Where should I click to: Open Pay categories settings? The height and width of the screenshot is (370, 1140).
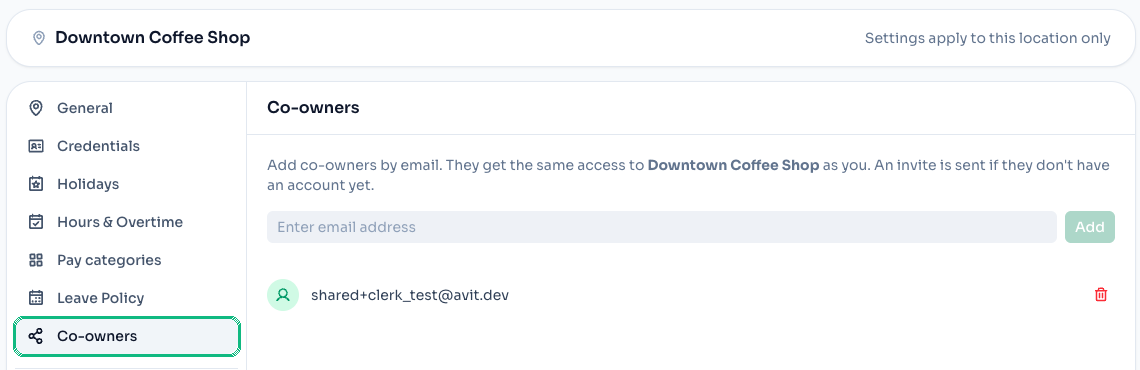pyautogui.click(x=127, y=260)
